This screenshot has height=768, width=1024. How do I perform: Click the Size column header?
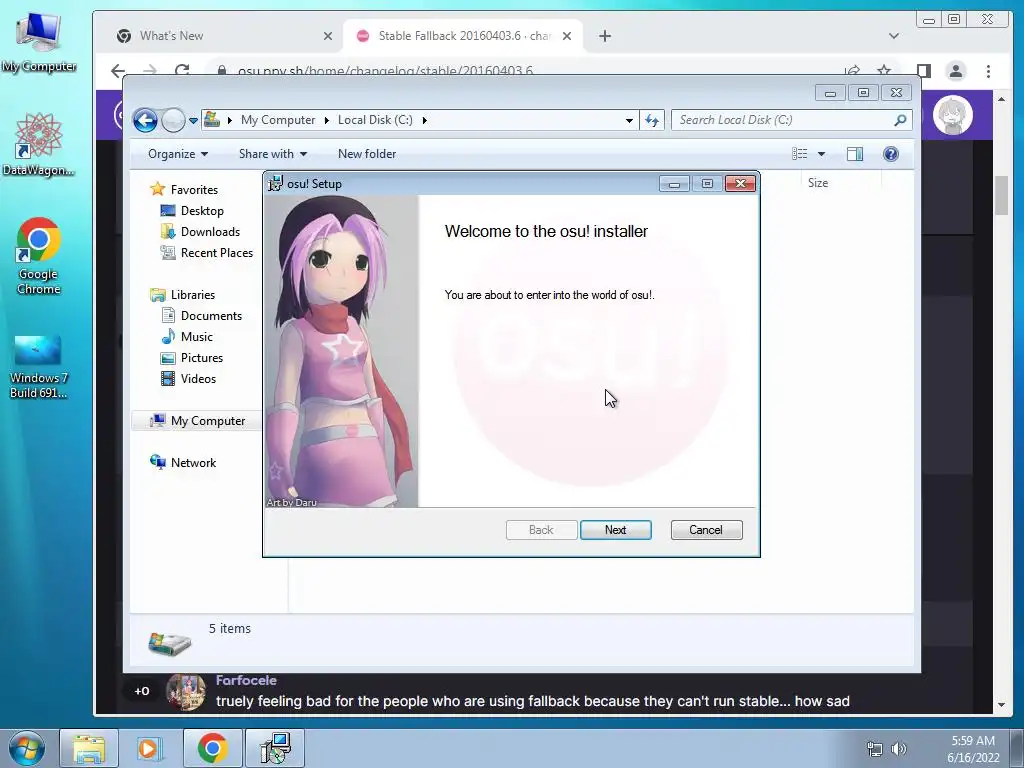(818, 183)
